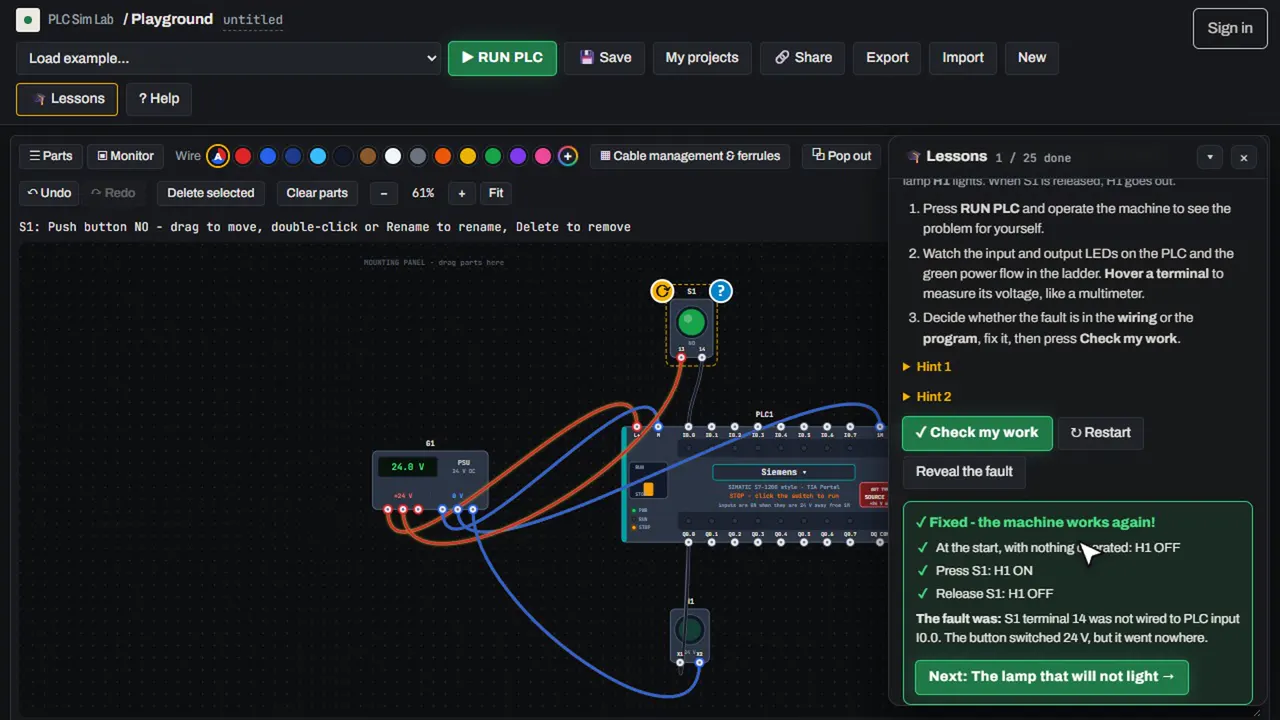Click S1 terminal 13

point(682,357)
